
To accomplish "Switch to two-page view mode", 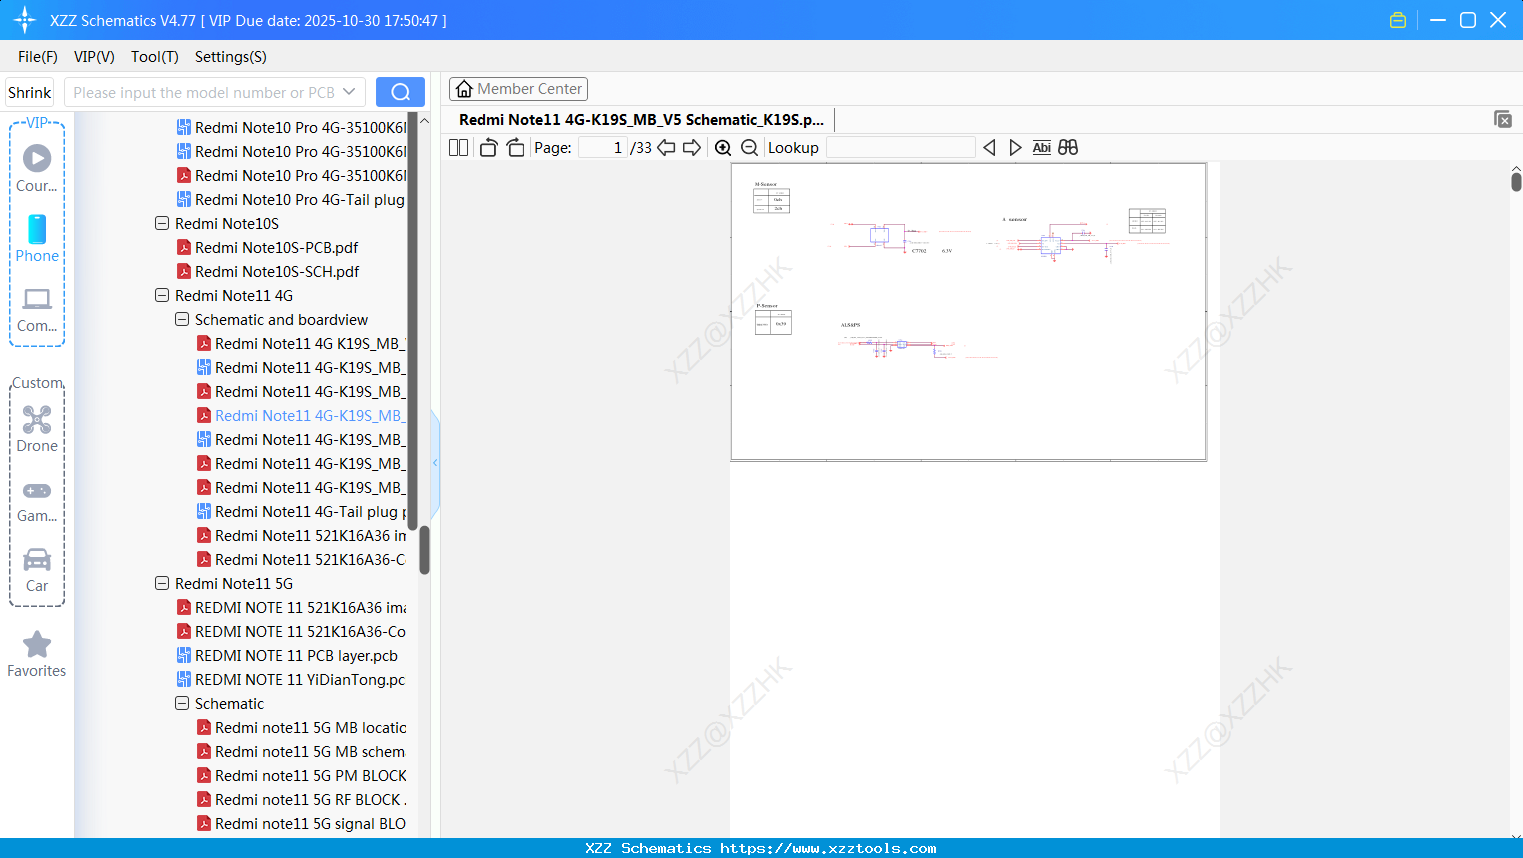I will pos(457,147).
